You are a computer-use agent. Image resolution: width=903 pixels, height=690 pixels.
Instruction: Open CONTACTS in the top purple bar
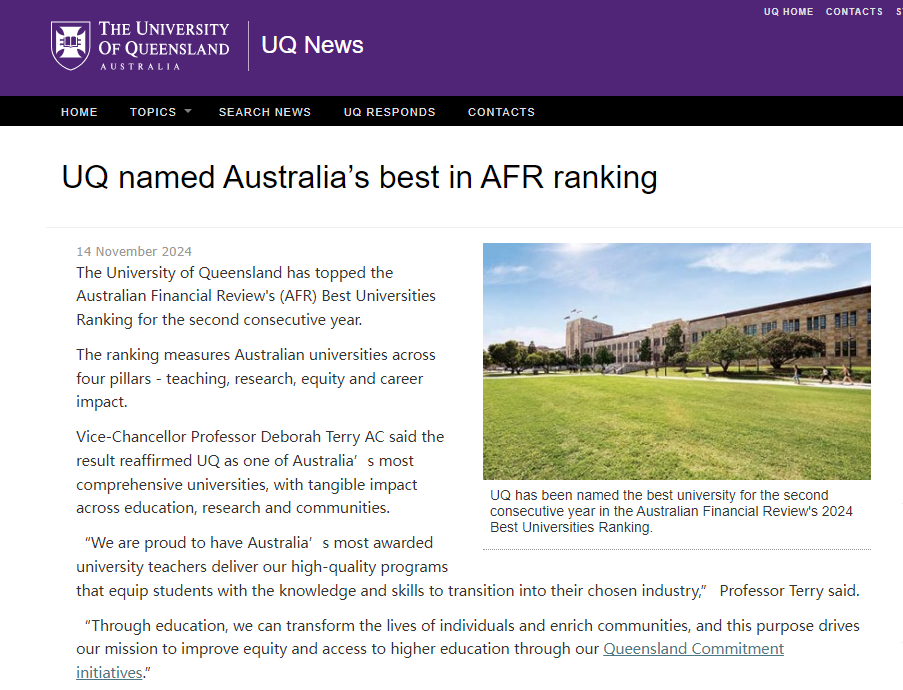pyautogui.click(x=854, y=12)
